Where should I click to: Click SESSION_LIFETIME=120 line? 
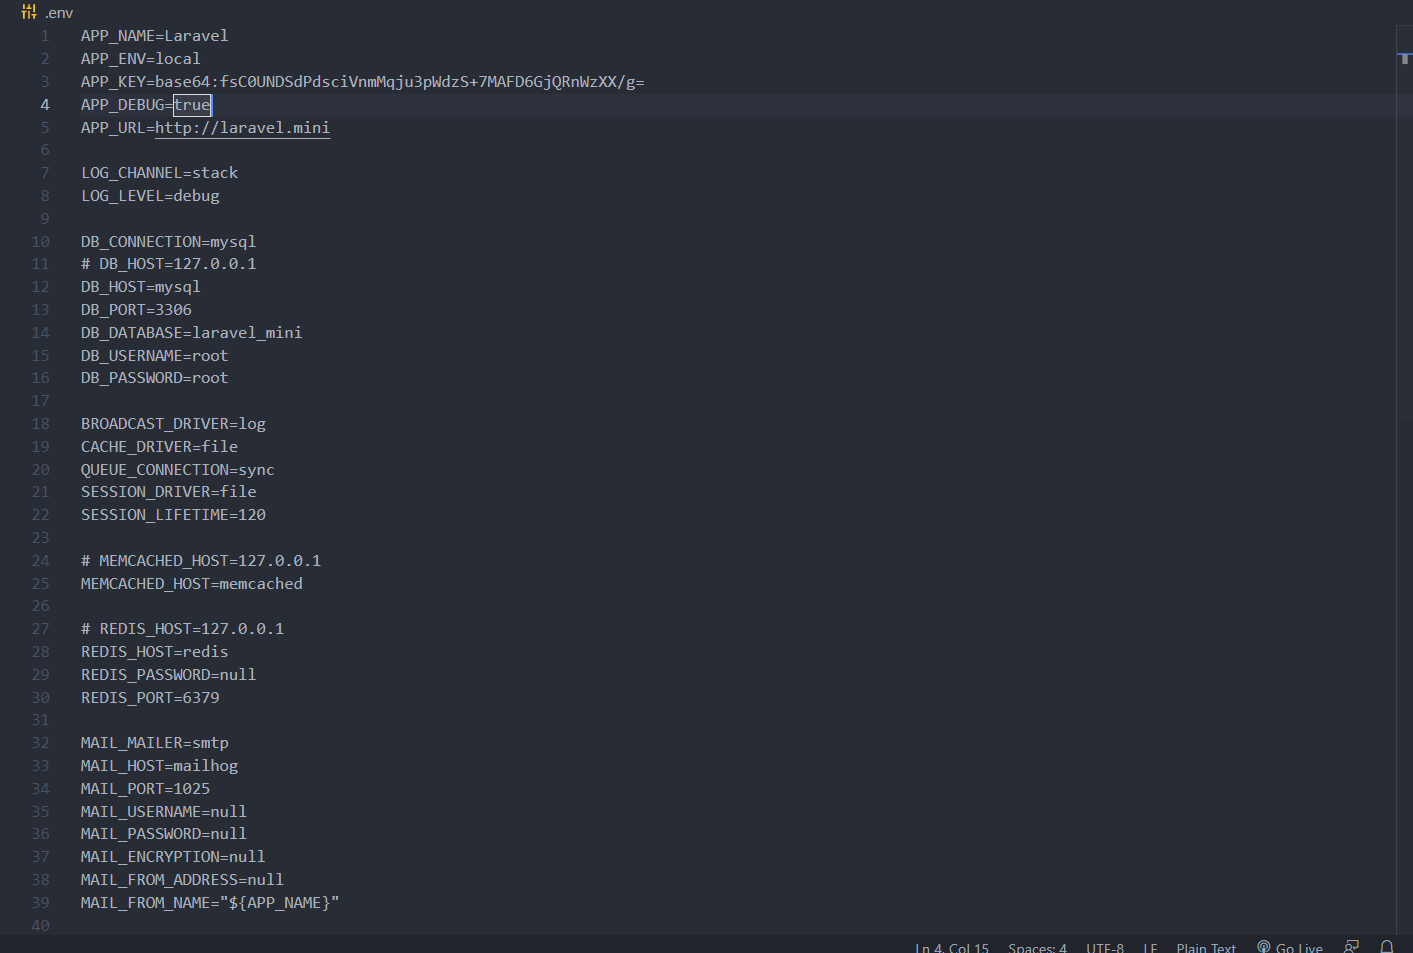point(173,515)
